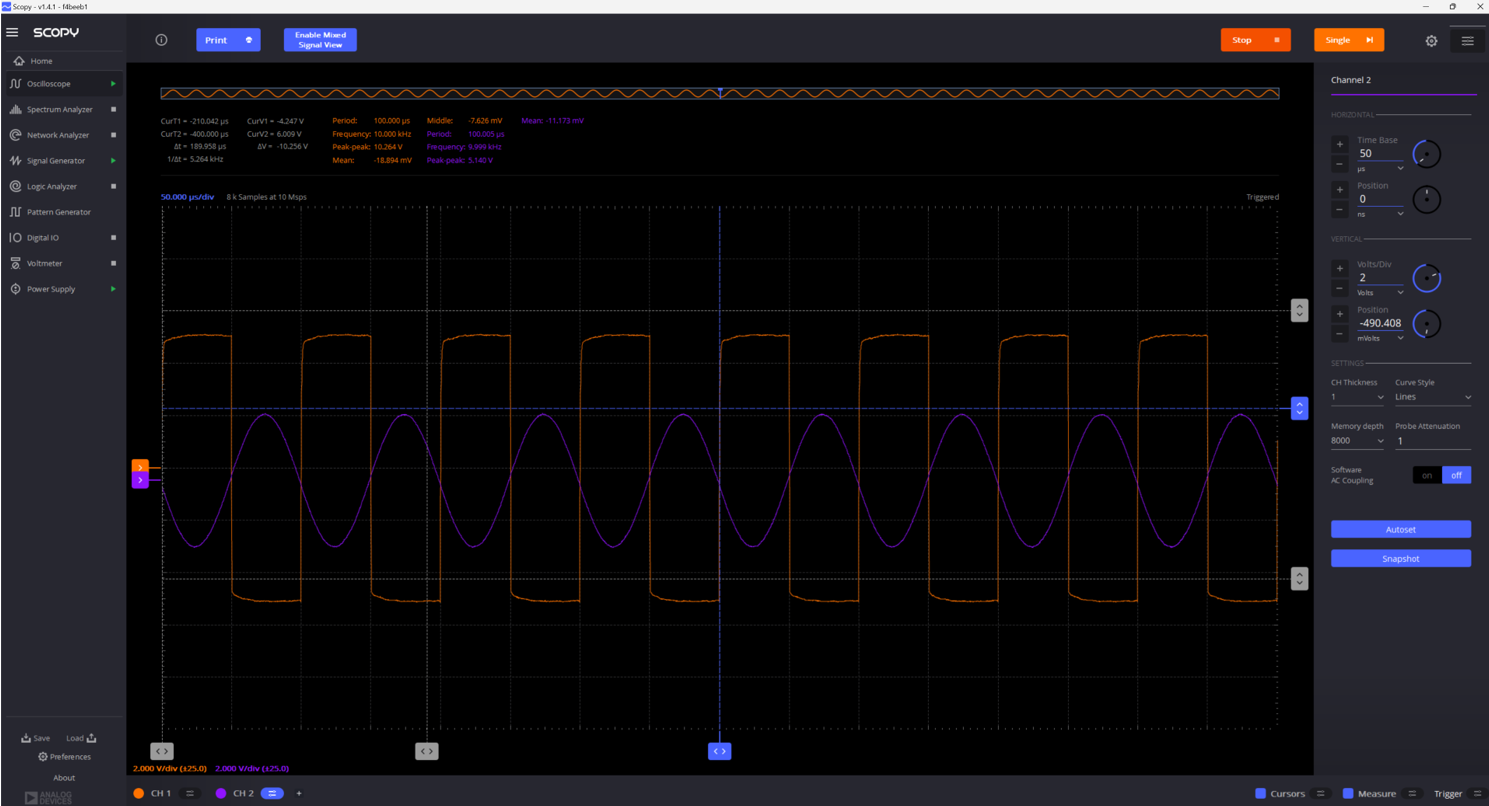The image size is (1489, 806).
Task: Toggle the Cursors checkbox
Action: click(x=1260, y=793)
